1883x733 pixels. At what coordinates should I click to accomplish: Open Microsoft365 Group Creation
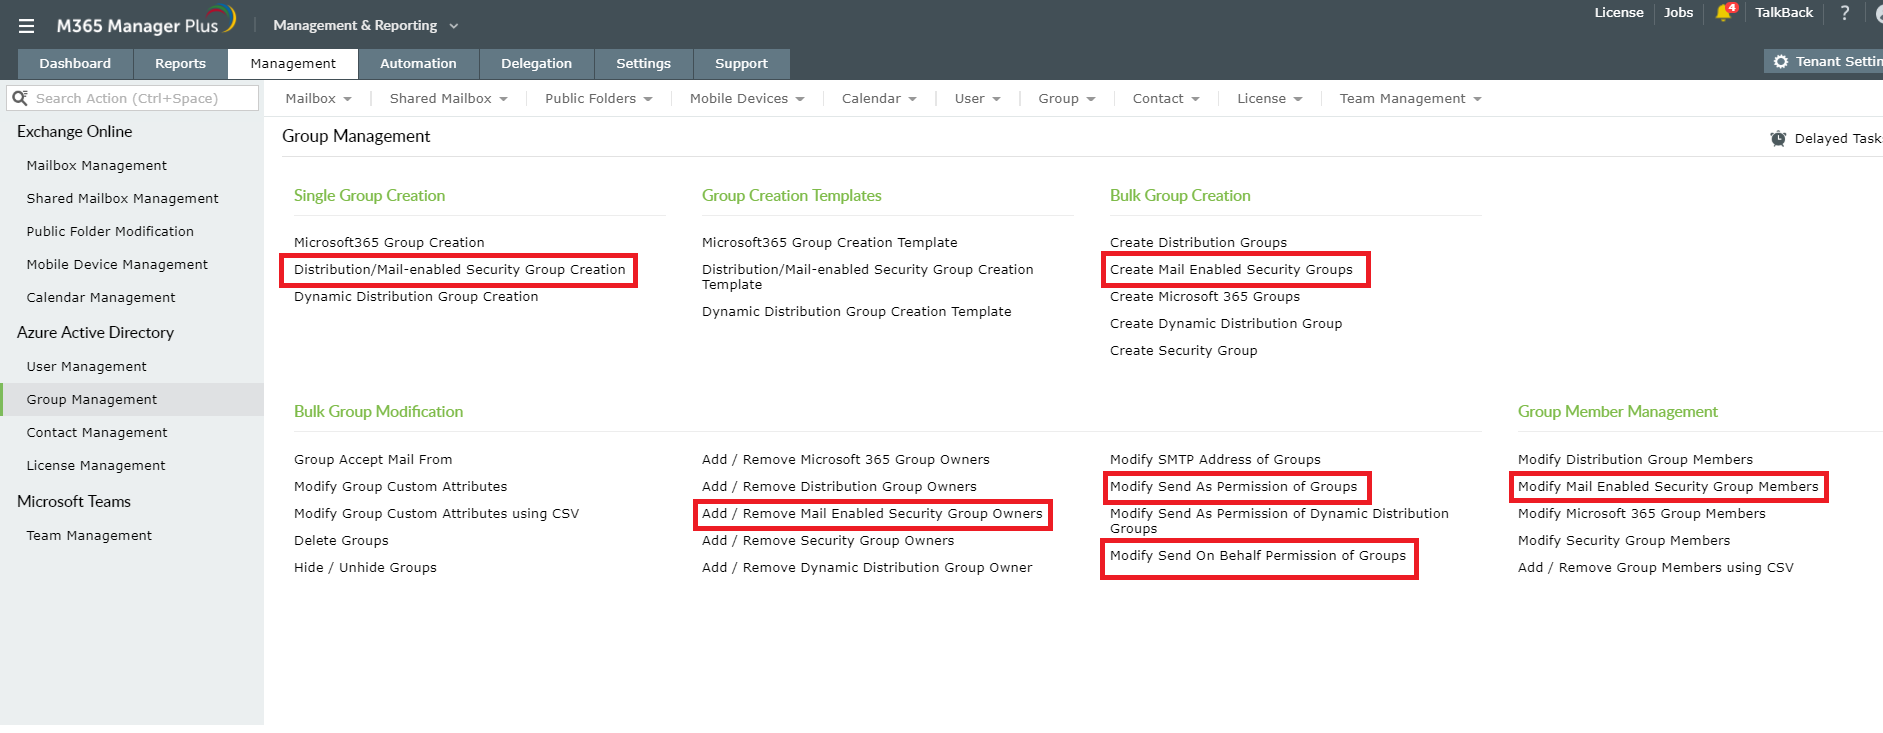tap(389, 242)
